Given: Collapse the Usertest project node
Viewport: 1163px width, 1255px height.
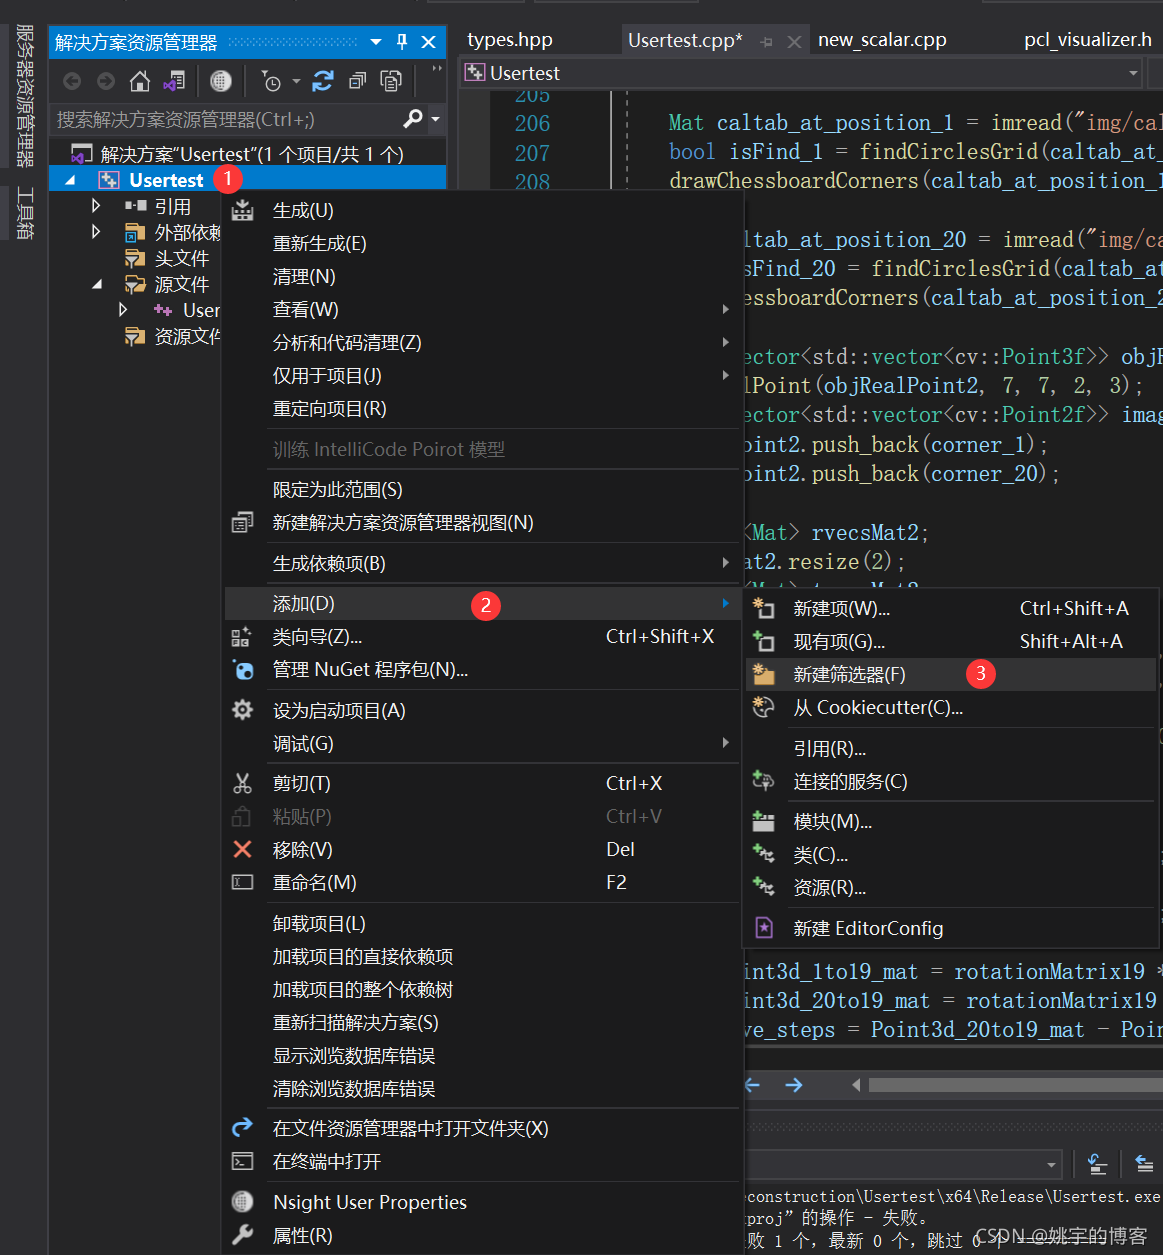Looking at the screenshot, I should pyautogui.click(x=70, y=180).
